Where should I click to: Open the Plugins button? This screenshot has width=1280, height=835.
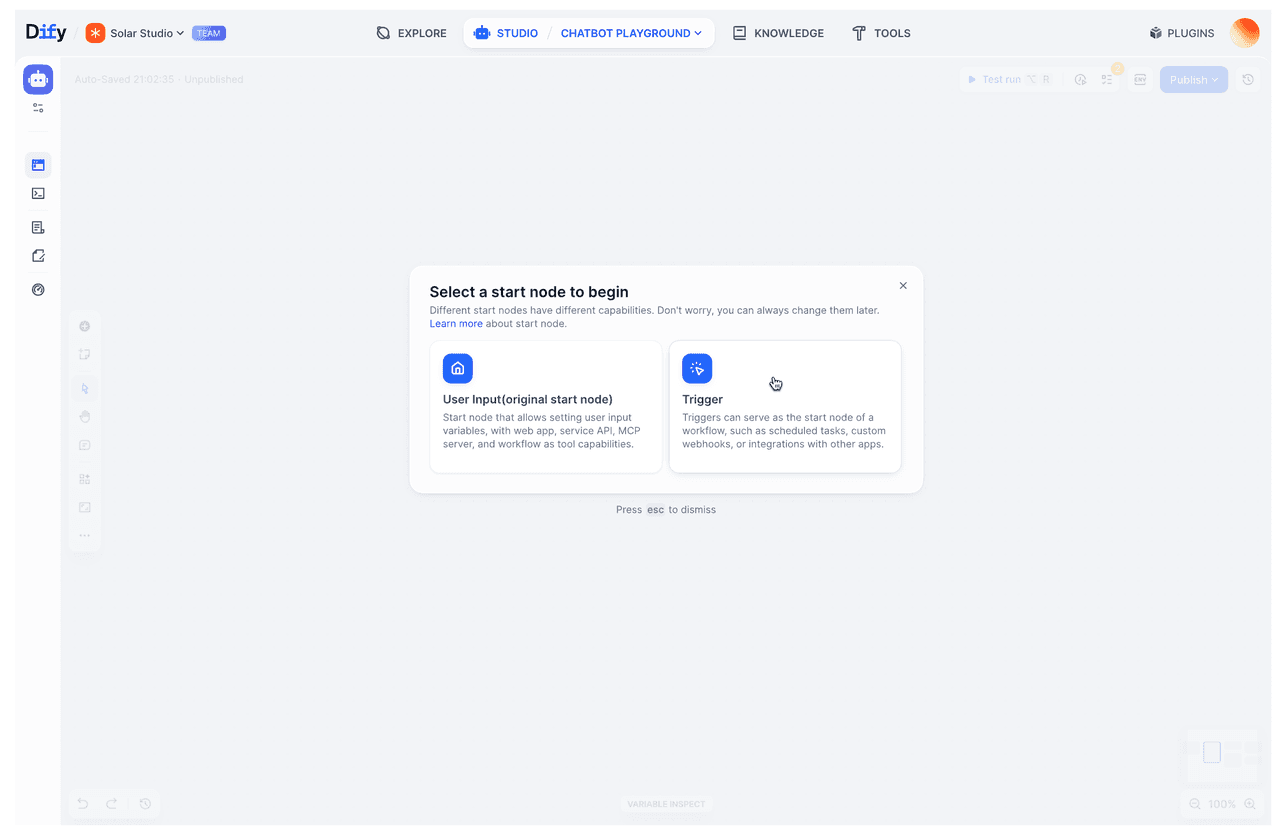coord(1181,33)
